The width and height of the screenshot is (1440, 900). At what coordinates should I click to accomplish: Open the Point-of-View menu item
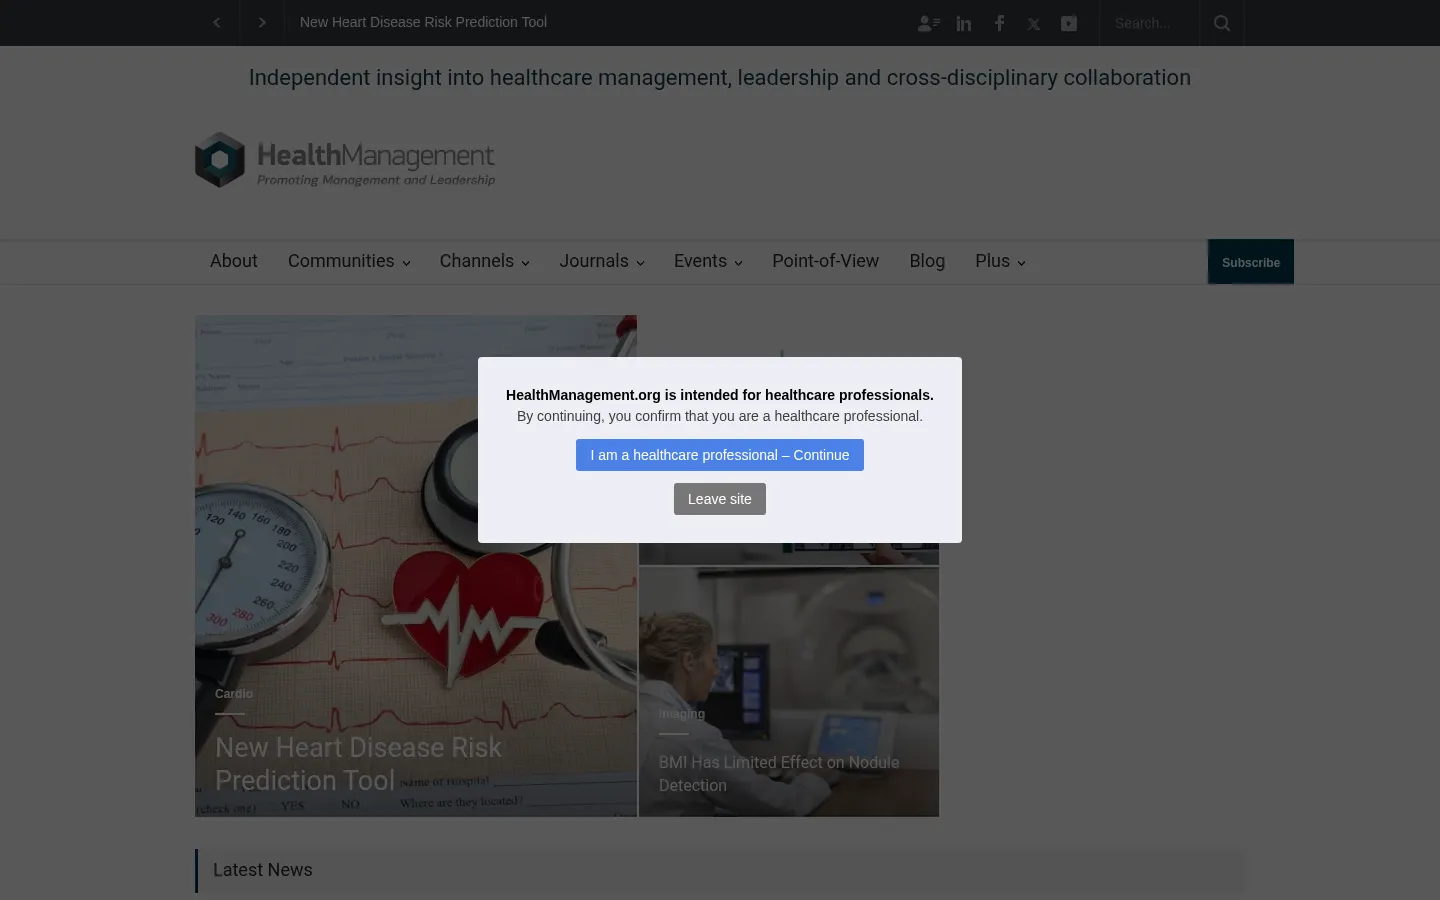pos(825,261)
